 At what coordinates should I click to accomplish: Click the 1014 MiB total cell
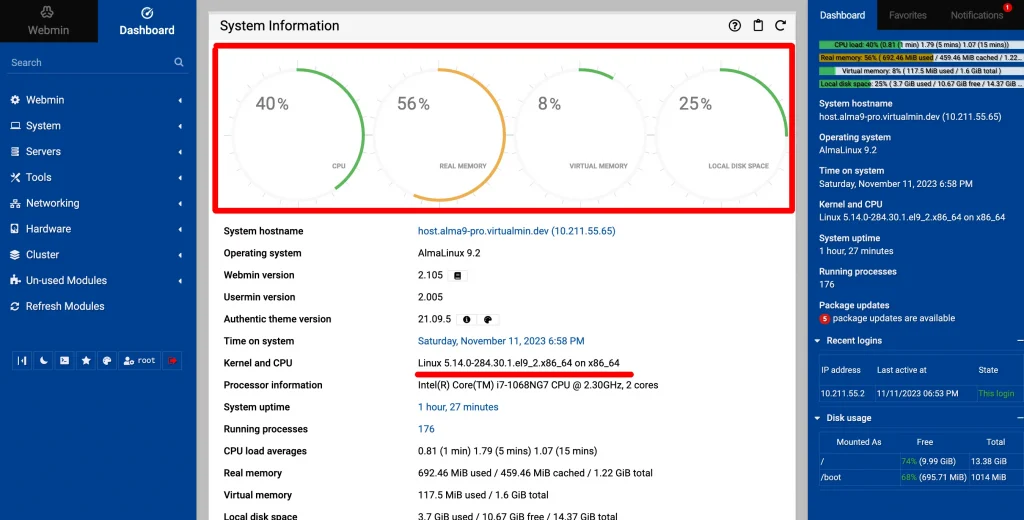pos(990,478)
